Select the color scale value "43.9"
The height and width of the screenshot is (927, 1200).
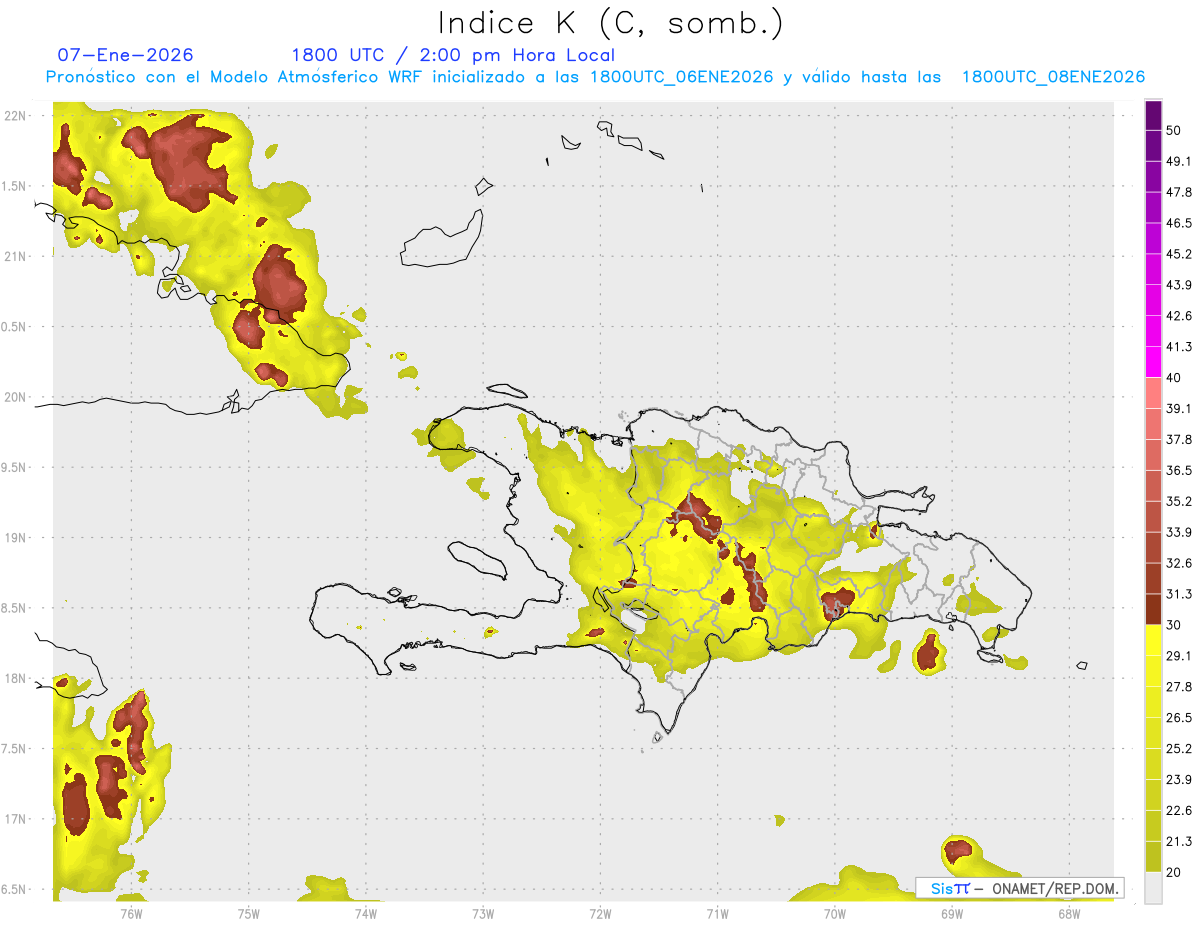pos(1180,285)
